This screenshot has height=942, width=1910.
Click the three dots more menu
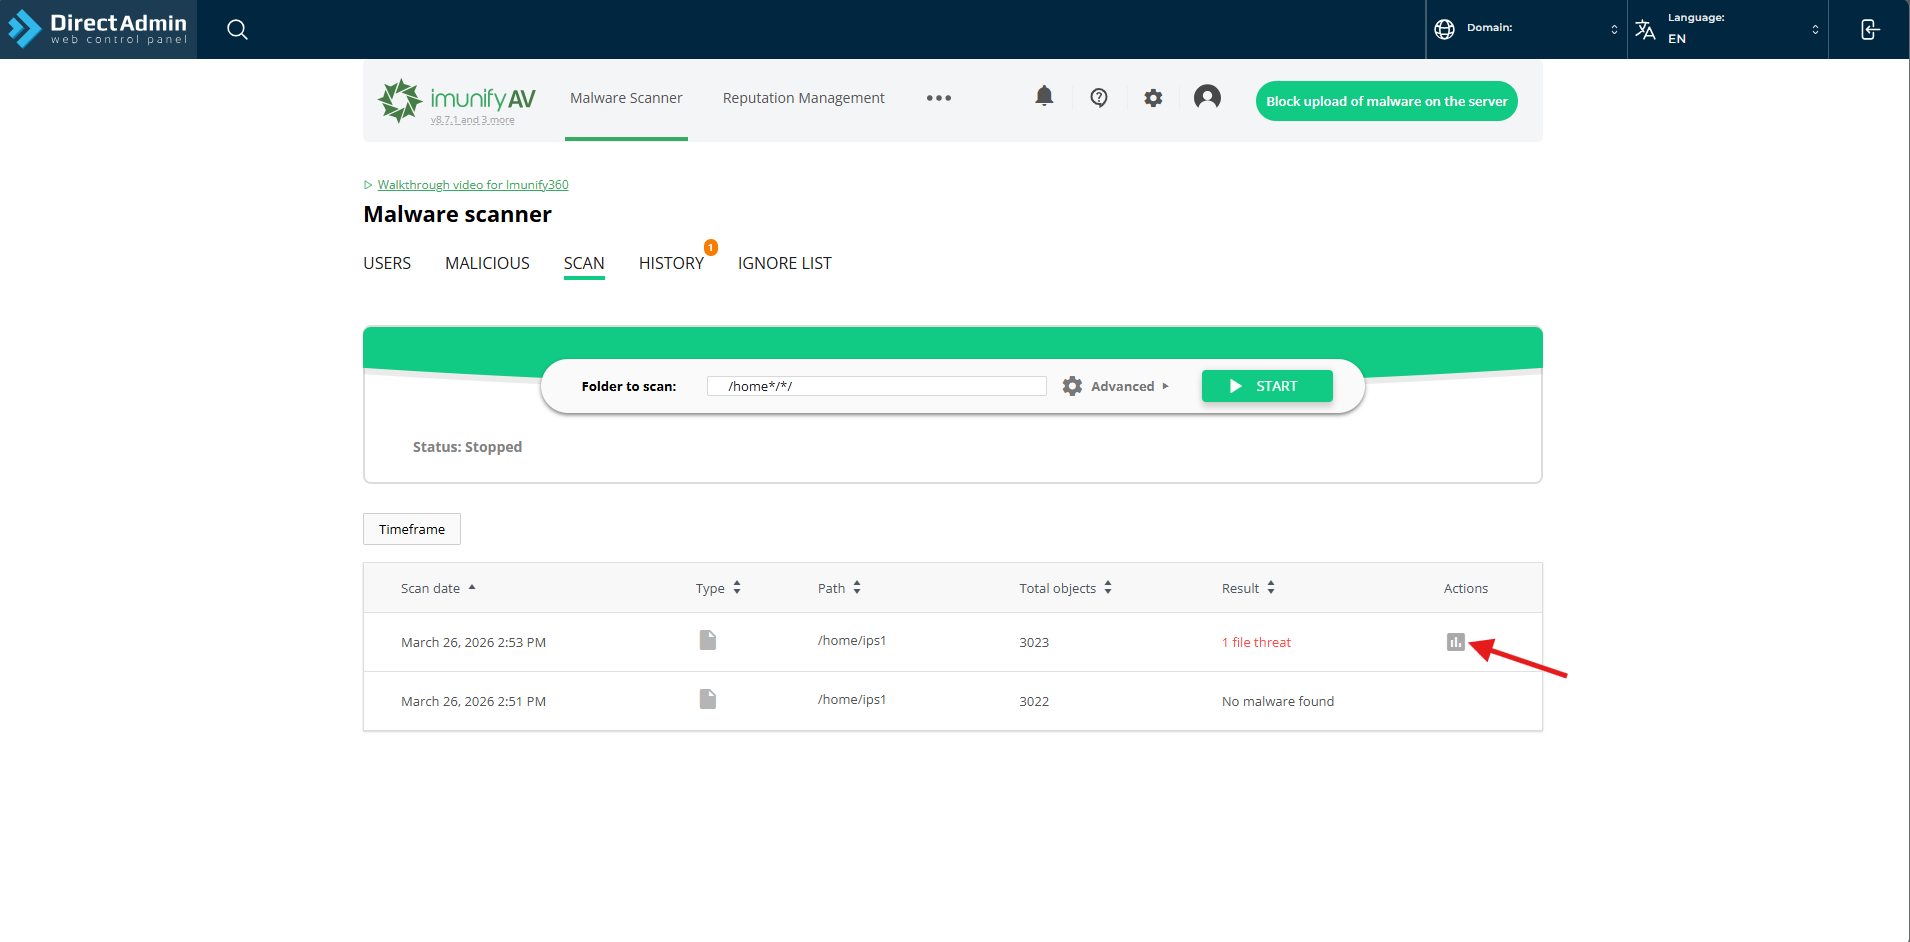pos(938,98)
